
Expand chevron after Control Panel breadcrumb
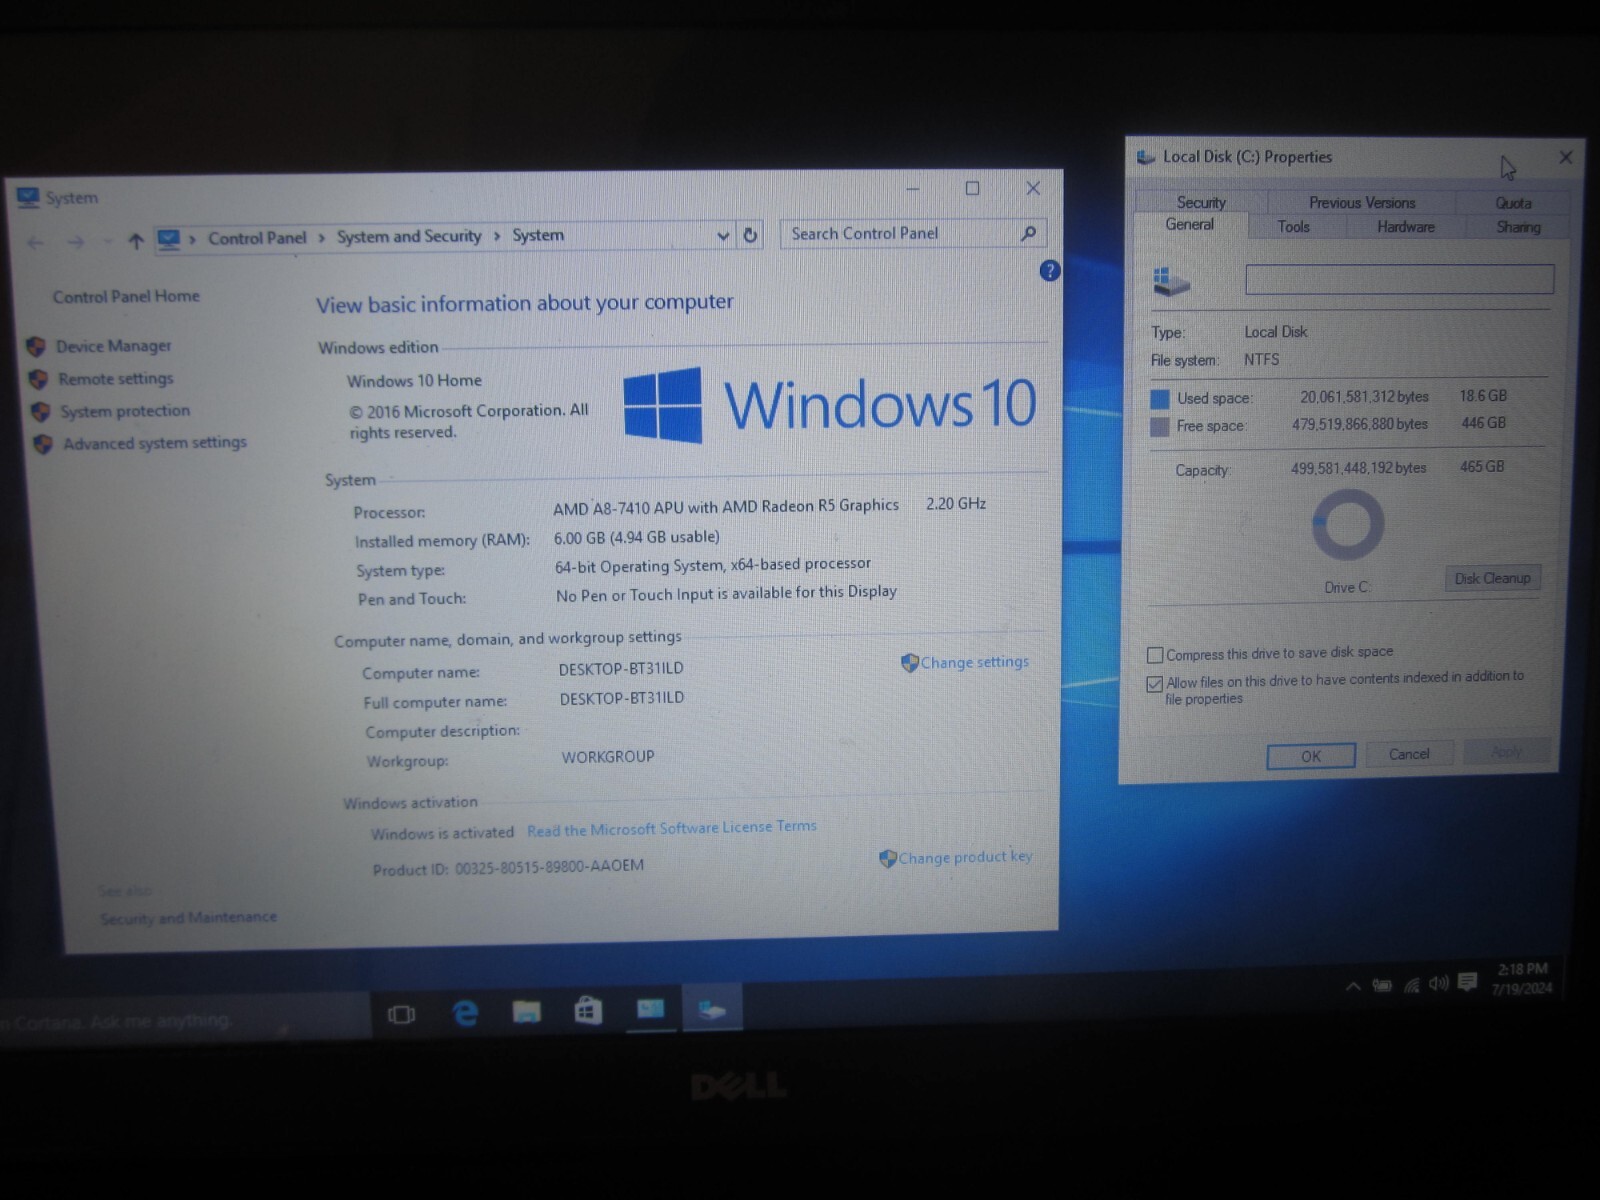(322, 238)
